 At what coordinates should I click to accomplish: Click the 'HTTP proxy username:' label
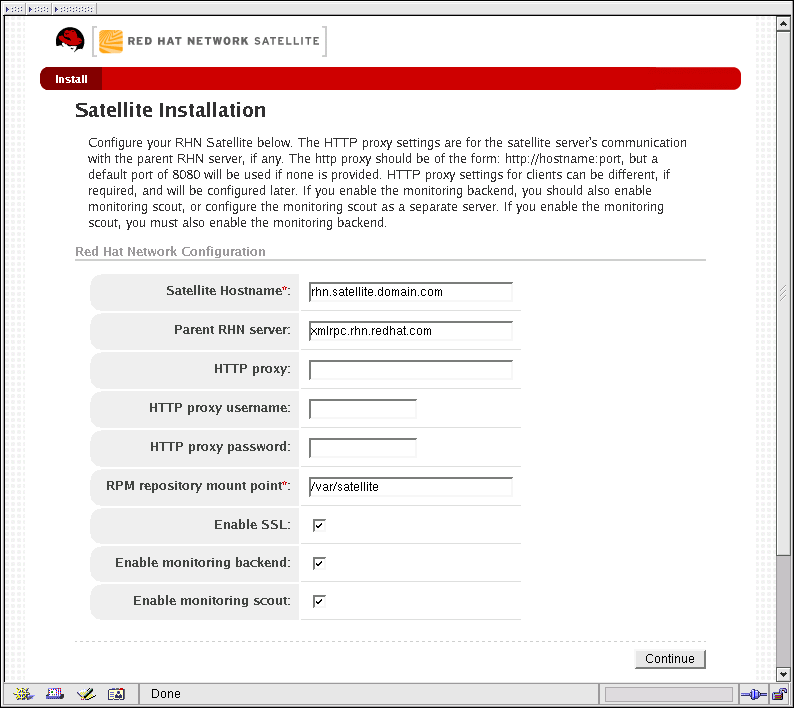click(220, 408)
